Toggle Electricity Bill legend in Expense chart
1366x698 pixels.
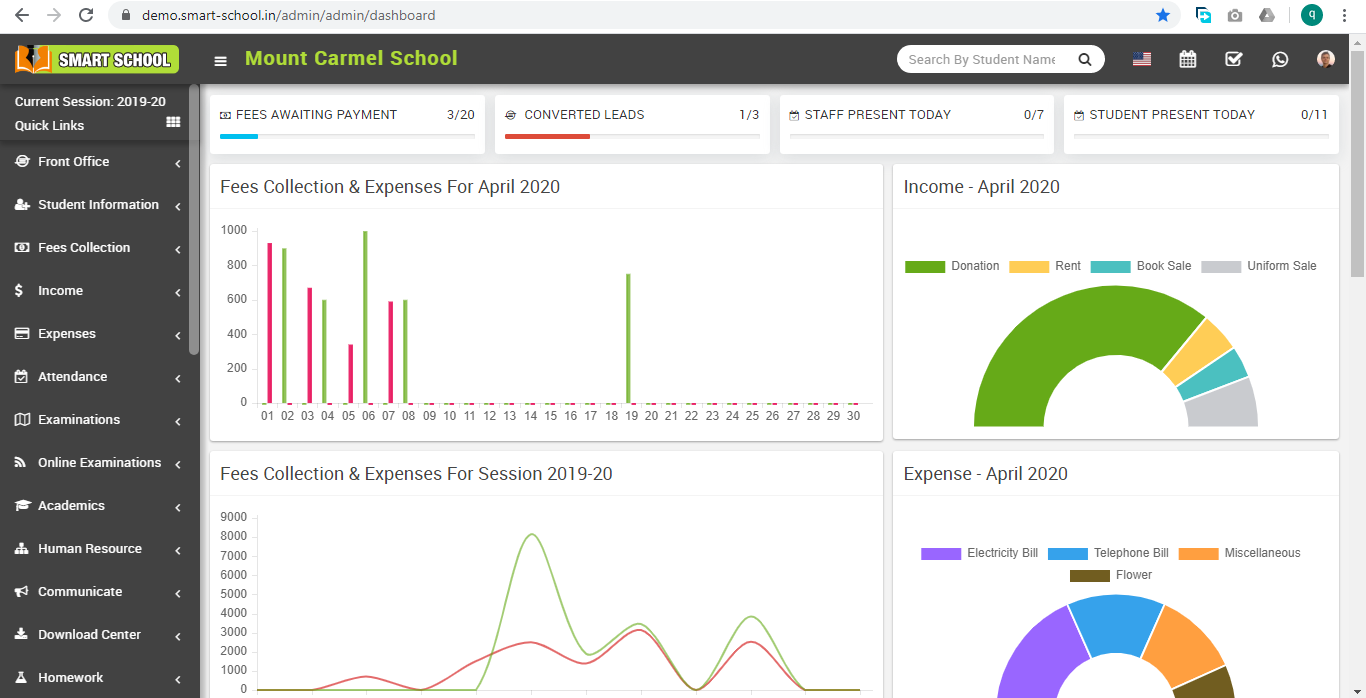[980, 553]
